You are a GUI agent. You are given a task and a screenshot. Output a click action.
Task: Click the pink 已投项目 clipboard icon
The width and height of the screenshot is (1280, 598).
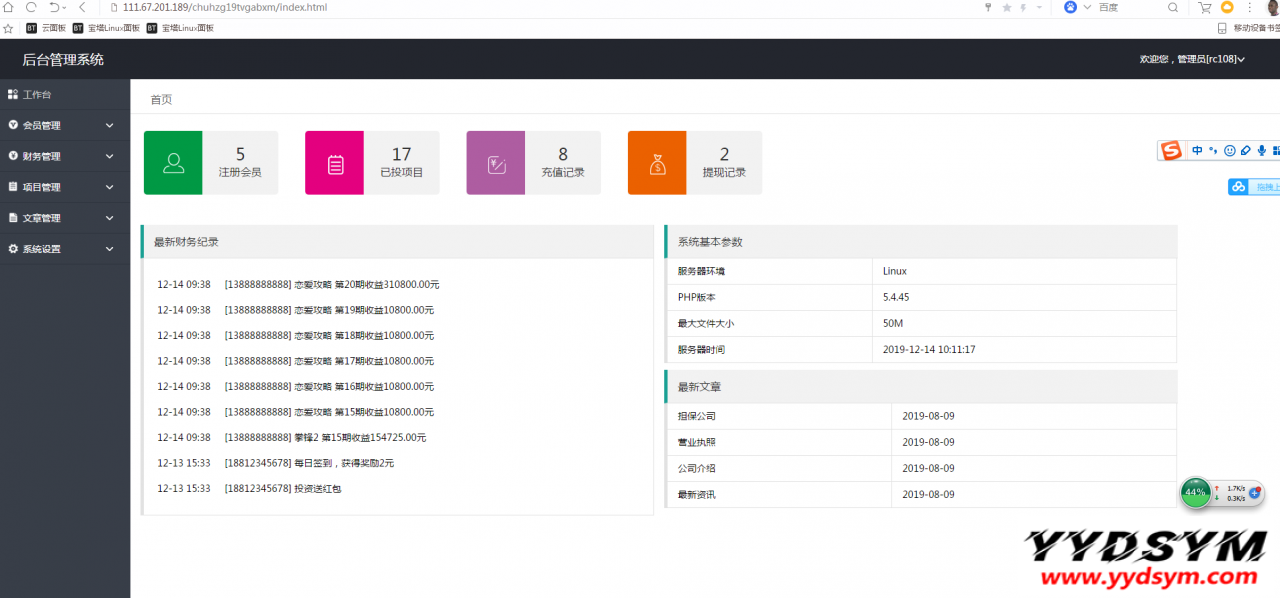pos(335,163)
